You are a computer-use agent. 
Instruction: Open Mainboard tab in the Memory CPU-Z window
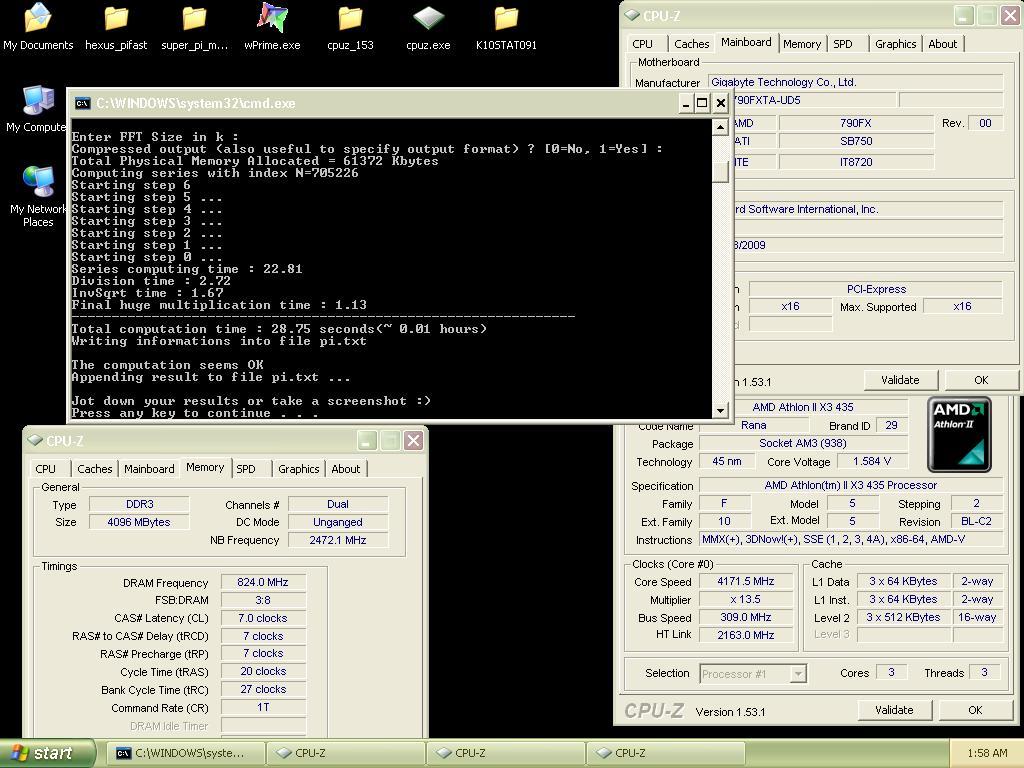click(x=149, y=469)
